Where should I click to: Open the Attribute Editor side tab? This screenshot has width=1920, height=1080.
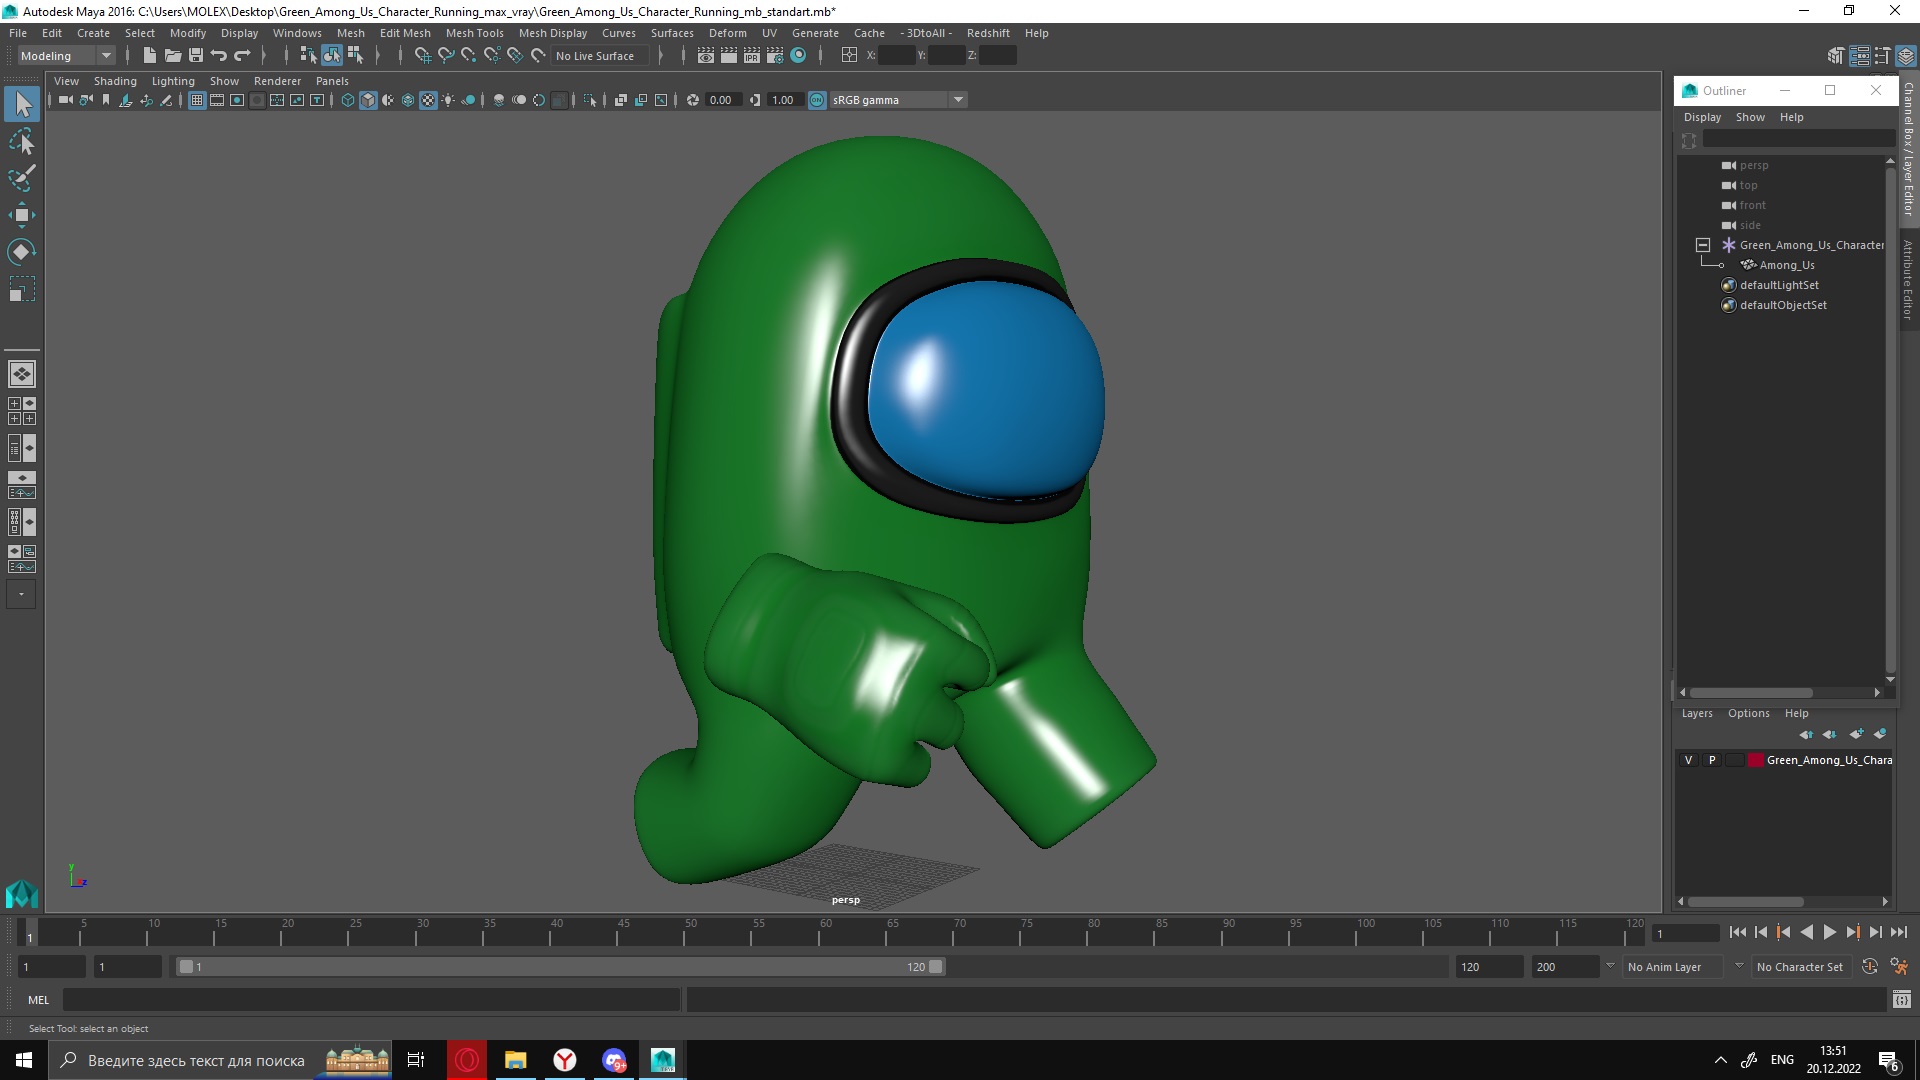pos(1909,279)
